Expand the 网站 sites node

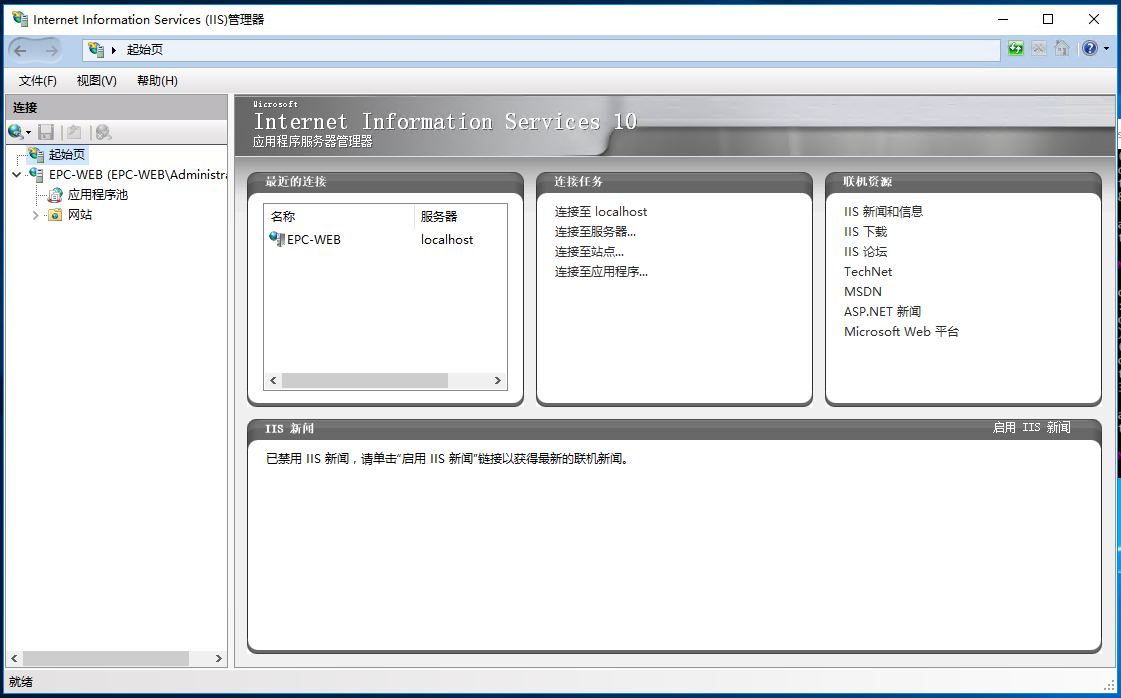[x=35, y=215]
